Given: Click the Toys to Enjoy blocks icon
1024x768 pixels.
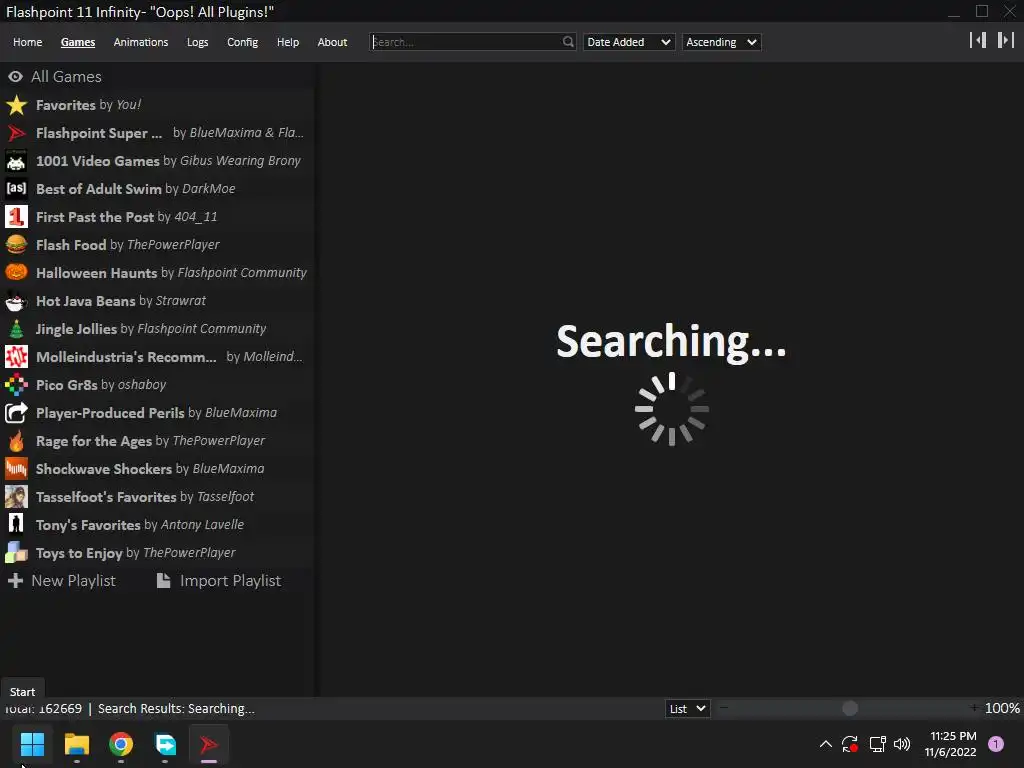Looking at the screenshot, I should pyautogui.click(x=16, y=553).
